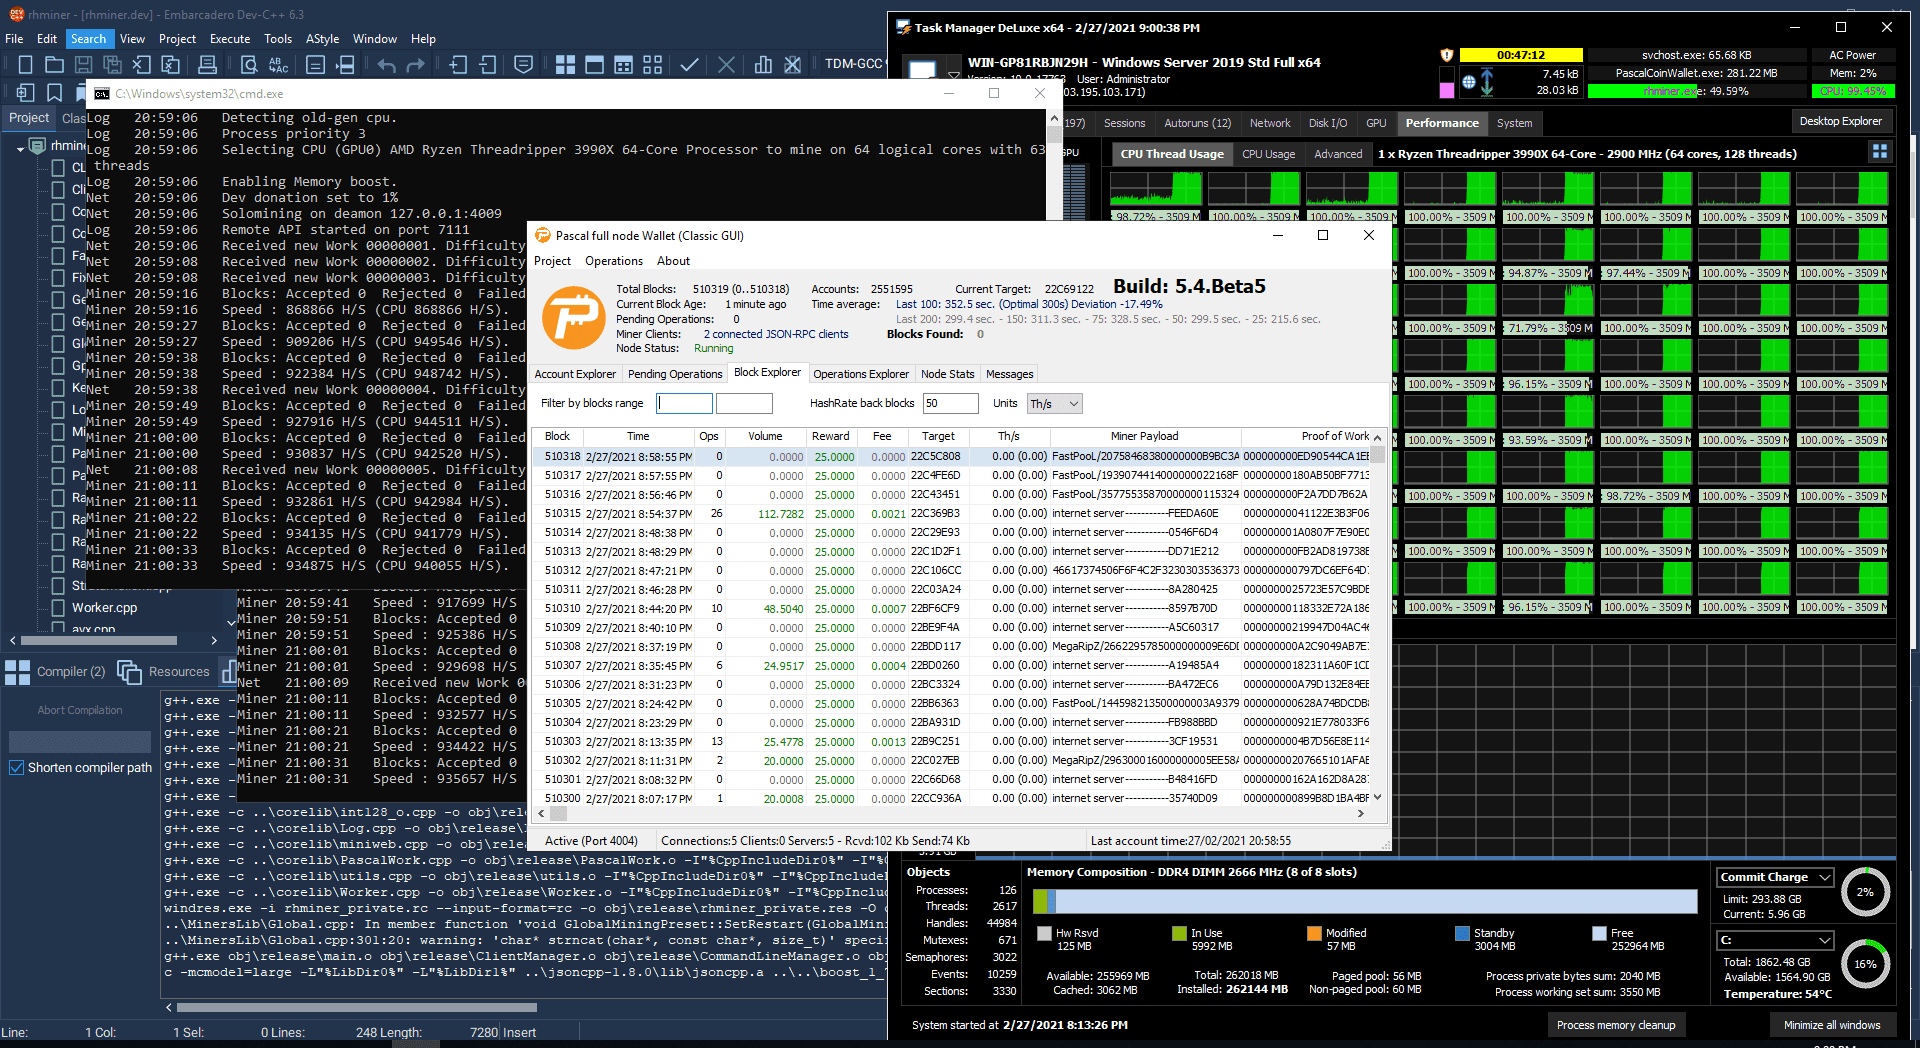Click the orange Pascal logo in the wallet
Viewport: 1920px width, 1048px height.
pyautogui.click(x=573, y=317)
